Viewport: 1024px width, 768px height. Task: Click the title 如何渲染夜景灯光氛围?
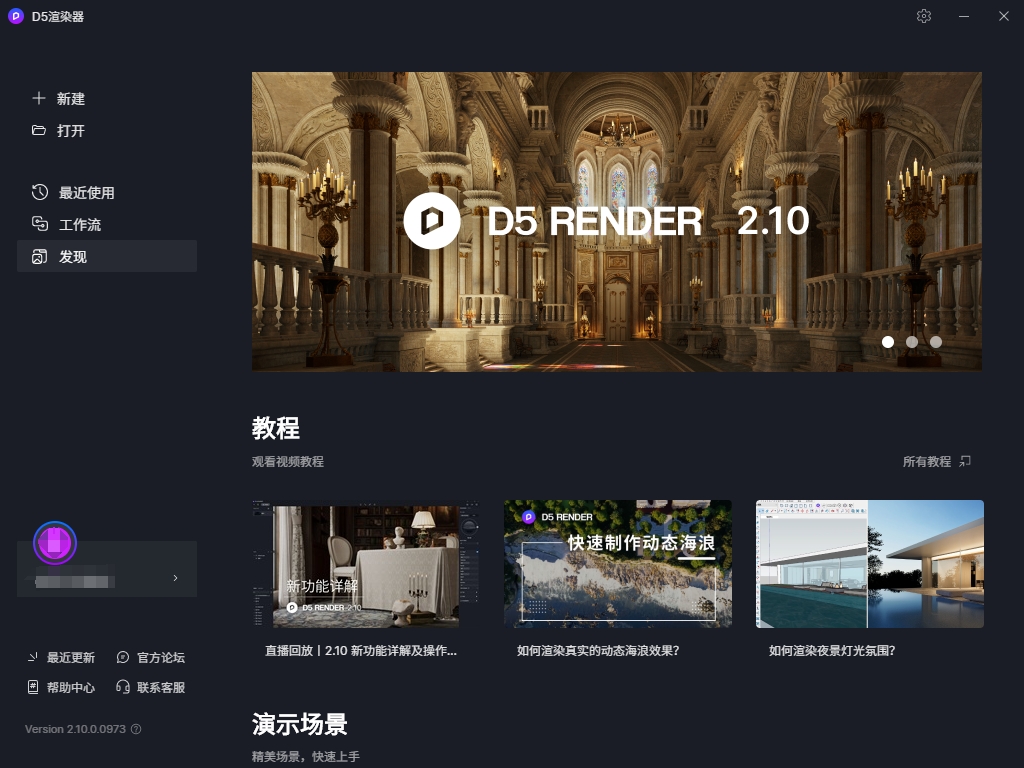click(x=832, y=650)
